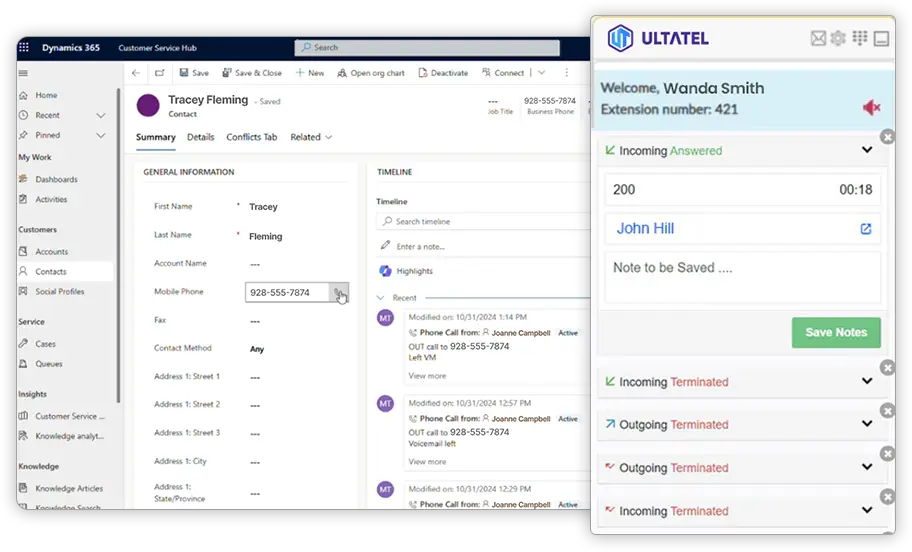
Task: Open the ULTATEL messages envelope icon
Action: pyautogui.click(x=818, y=39)
